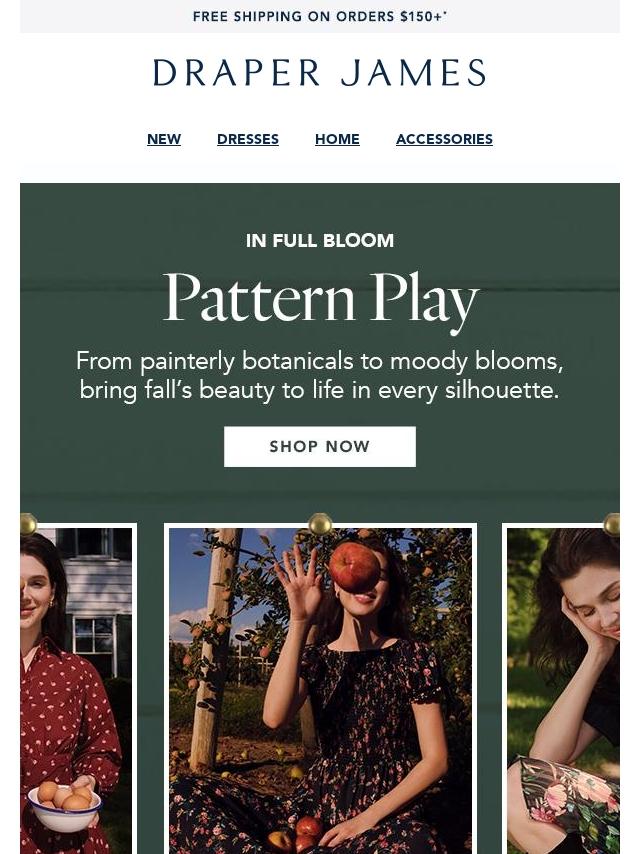
Task: Click the painterly botanicals description text
Action: (x=320, y=376)
